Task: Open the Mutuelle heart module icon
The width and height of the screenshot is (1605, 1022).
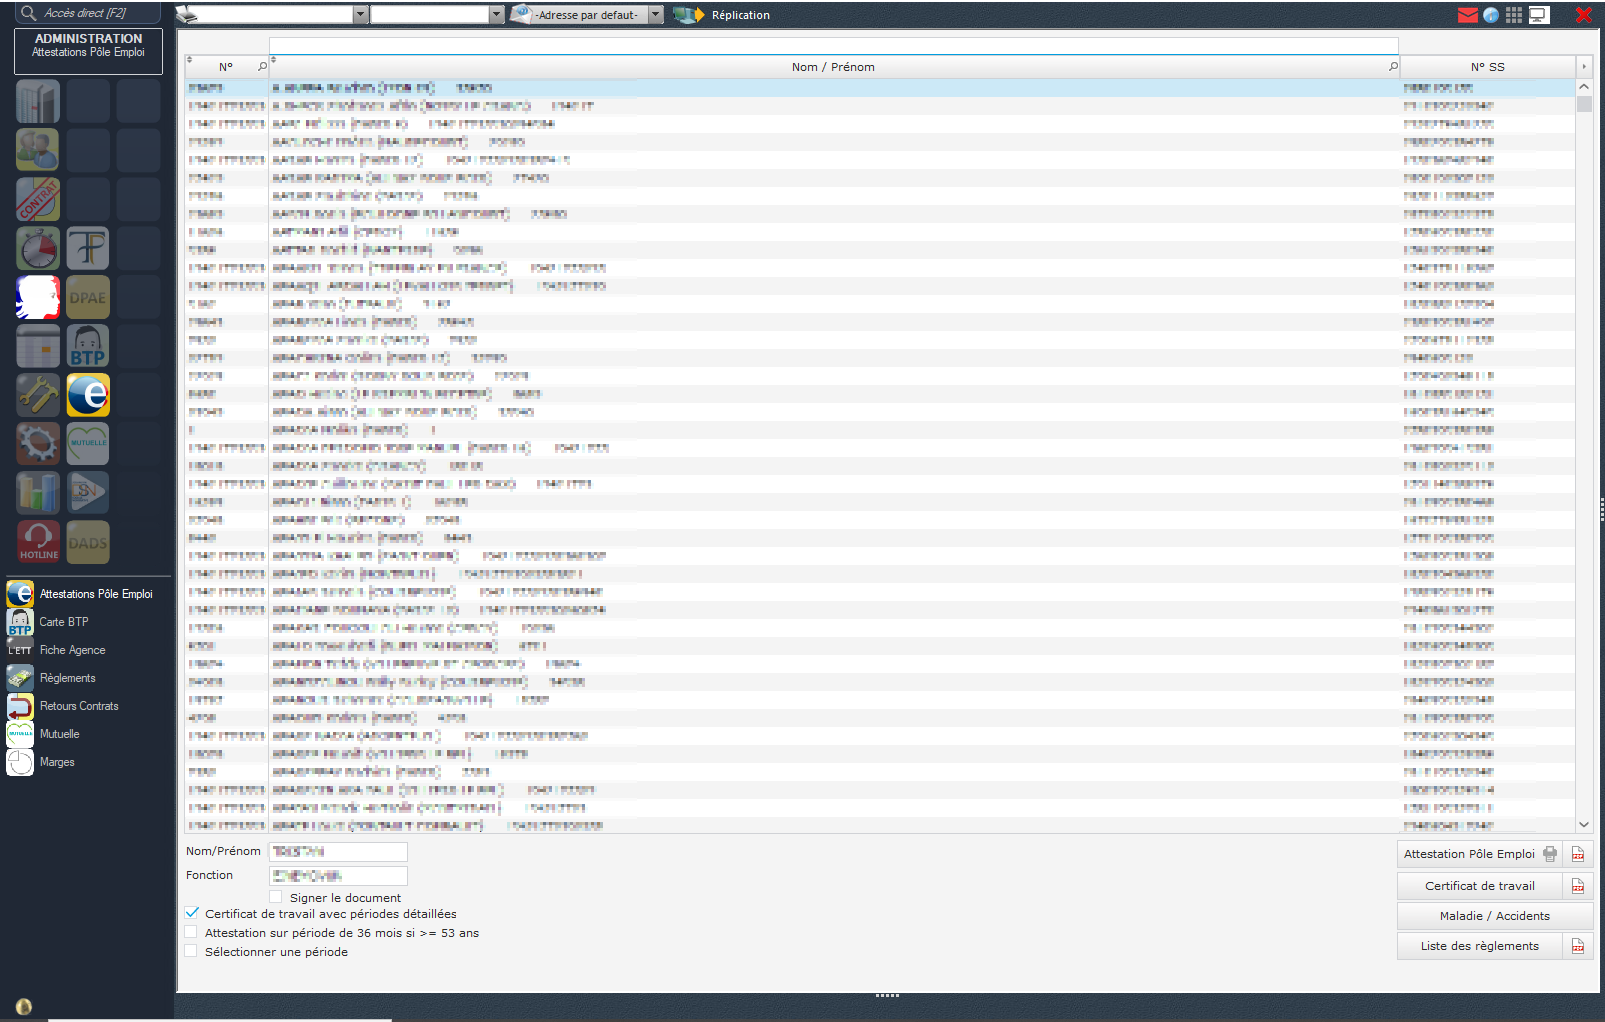Action: tap(88, 444)
